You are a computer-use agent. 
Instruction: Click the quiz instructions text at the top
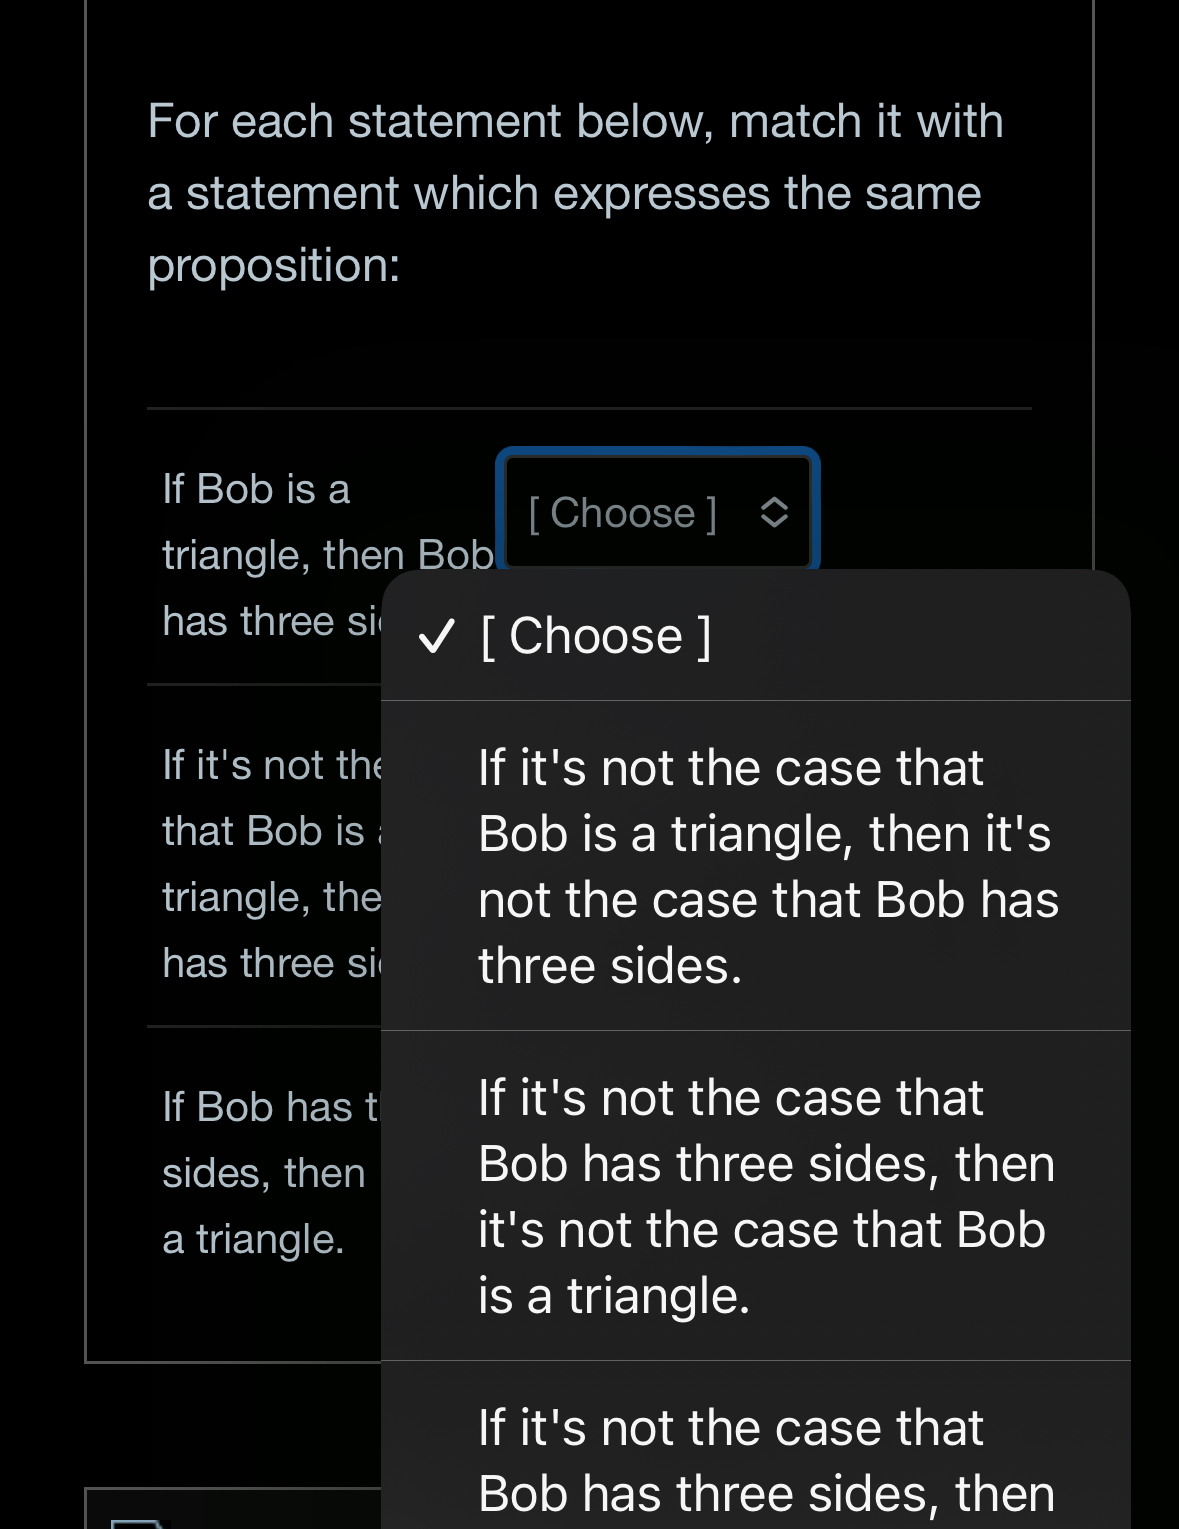575,190
